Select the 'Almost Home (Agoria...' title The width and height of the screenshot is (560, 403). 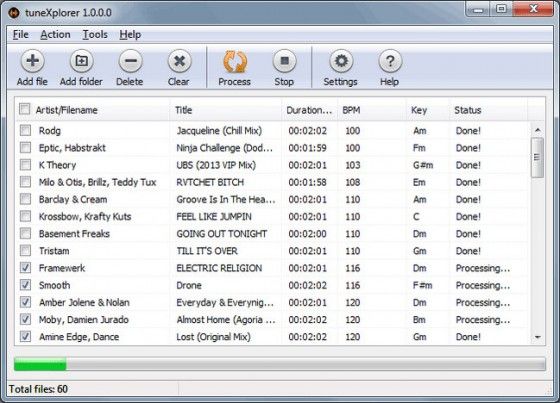(x=226, y=320)
